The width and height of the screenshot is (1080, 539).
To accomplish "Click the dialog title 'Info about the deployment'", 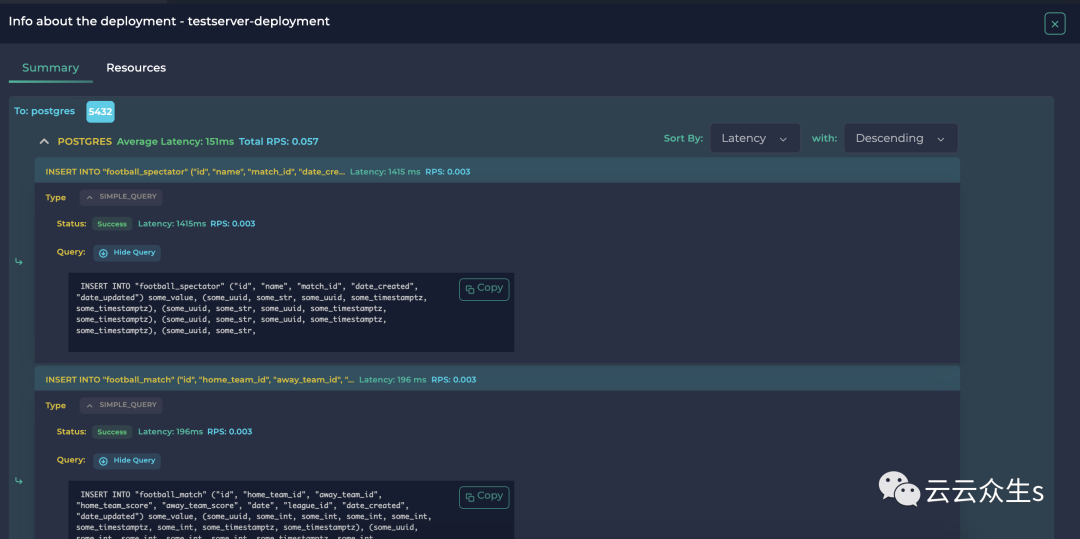I will pyautogui.click(x=169, y=21).
